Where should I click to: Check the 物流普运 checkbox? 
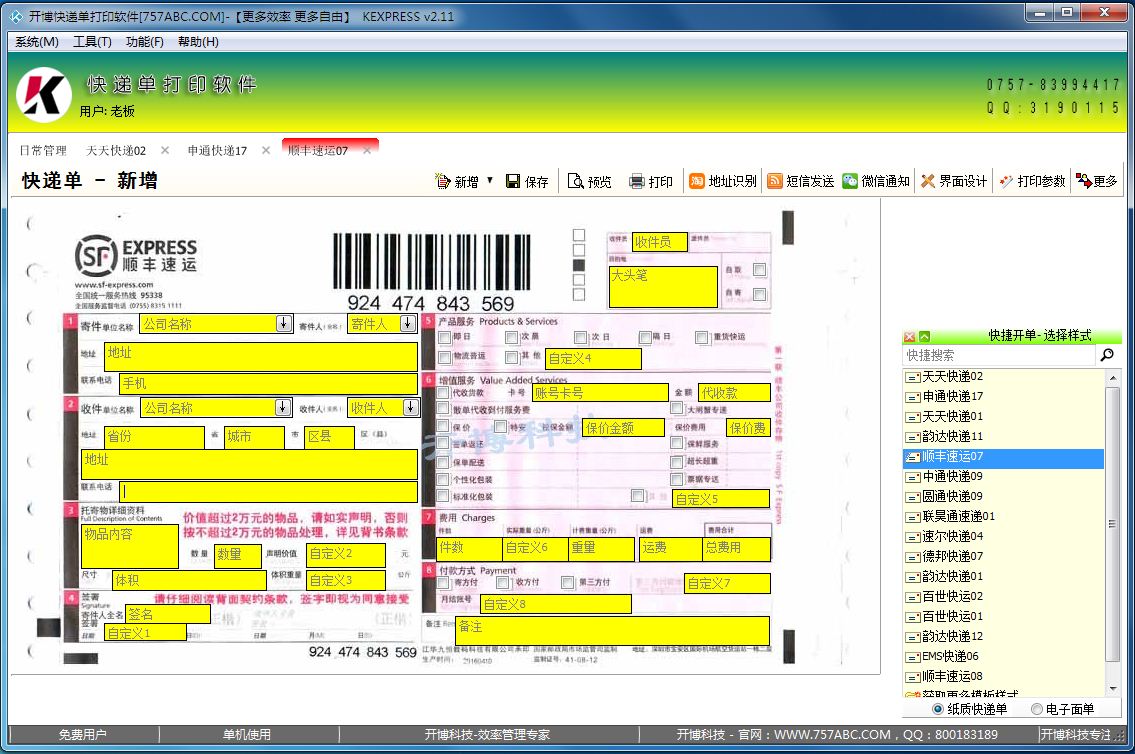444,357
